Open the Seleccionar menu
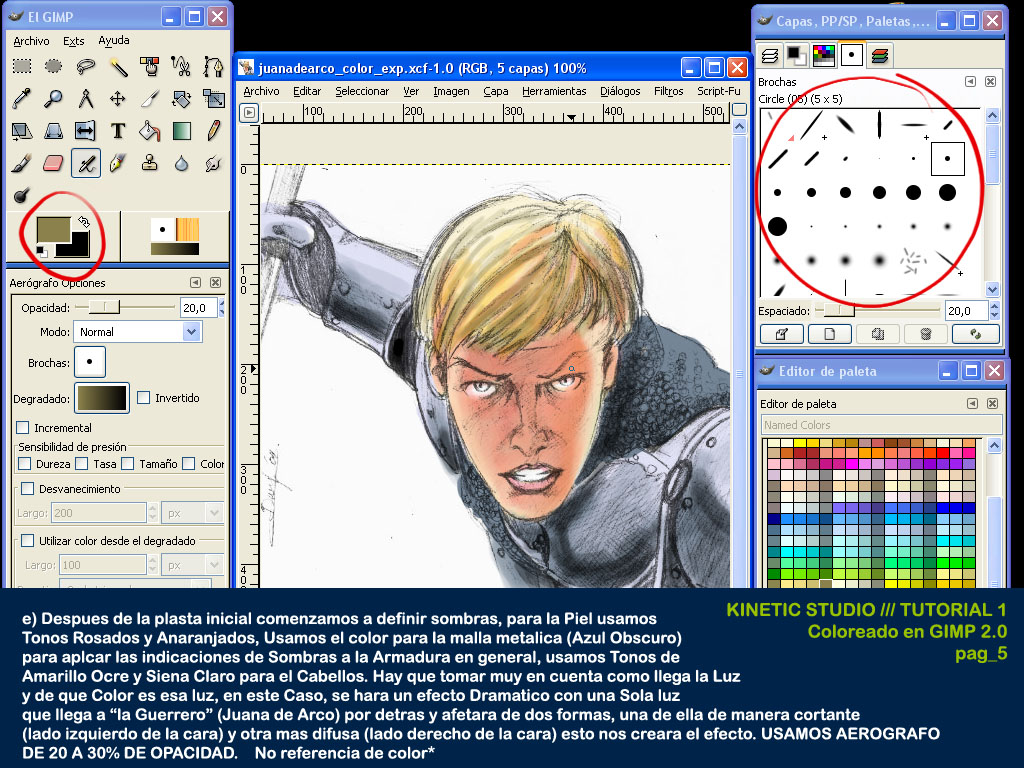1024x768 pixels. tap(362, 91)
